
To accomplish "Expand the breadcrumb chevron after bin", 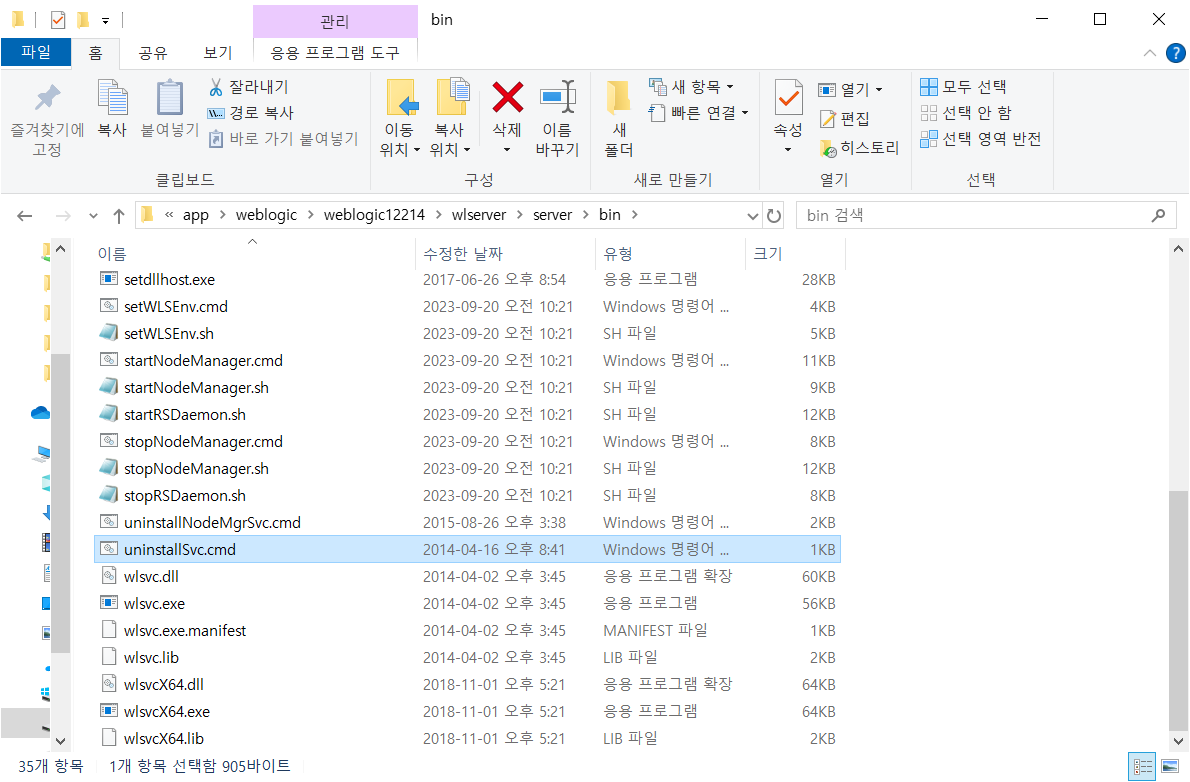I will coord(634,215).
